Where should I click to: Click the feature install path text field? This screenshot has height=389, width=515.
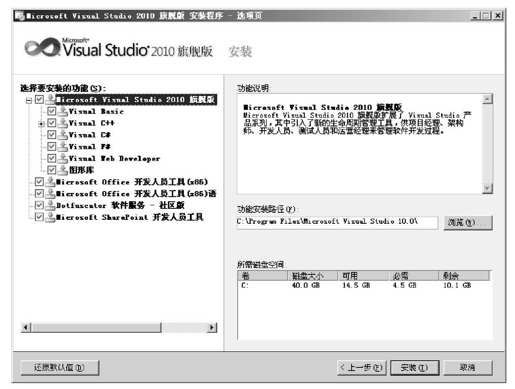(337, 222)
